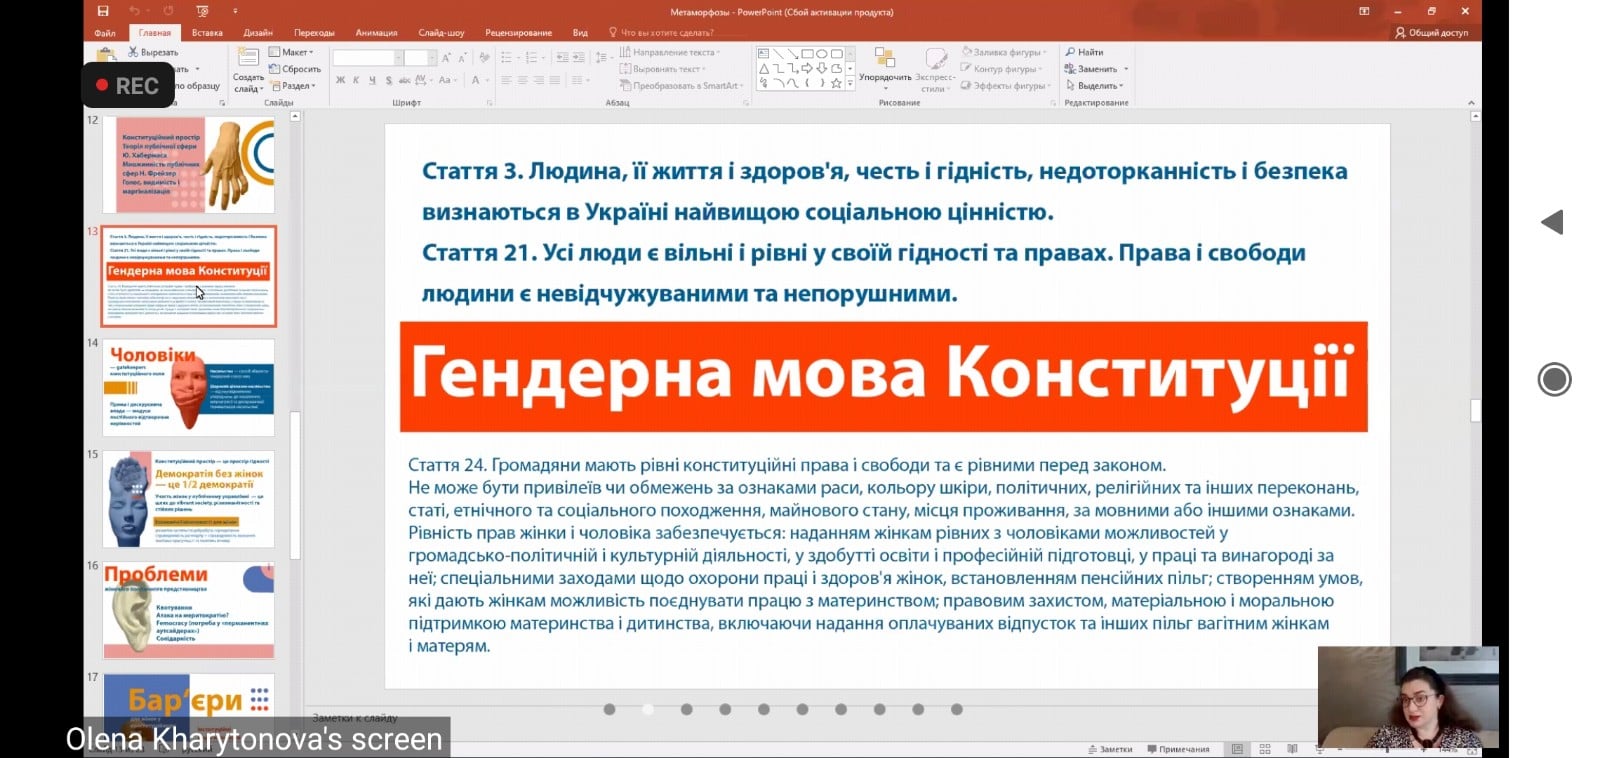Expand the Макет layout dropdown
1600x758 pixels.
pos(292,52)
